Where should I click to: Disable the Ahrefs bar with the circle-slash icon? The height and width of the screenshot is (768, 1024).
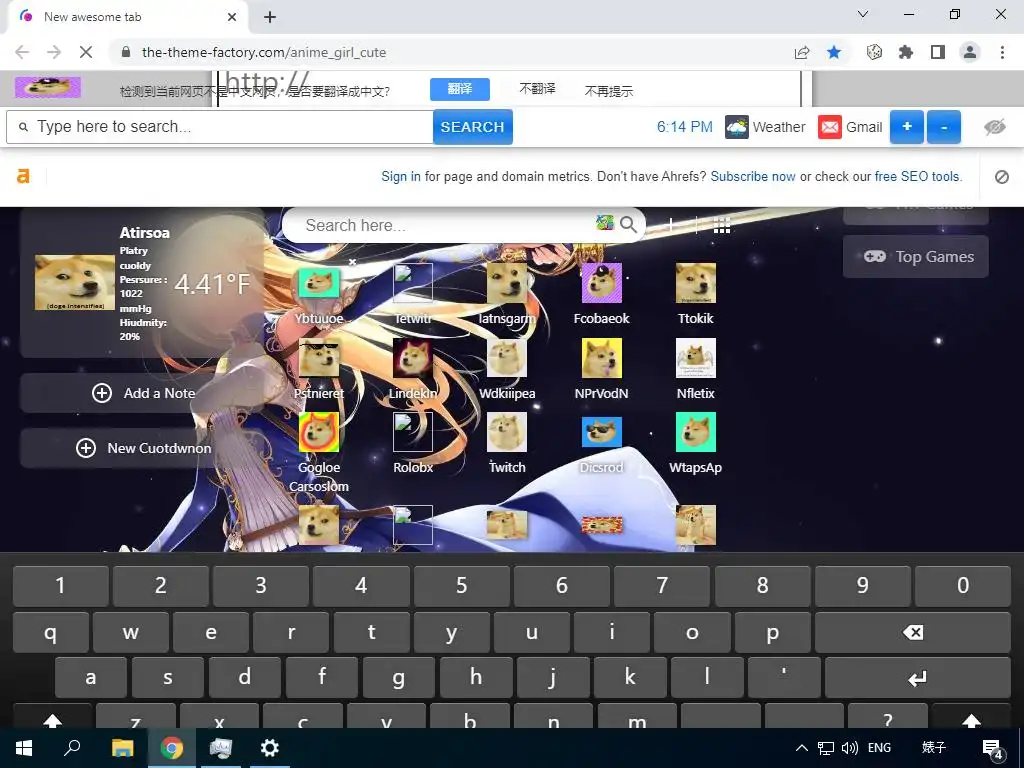[x=1002, y=176]
